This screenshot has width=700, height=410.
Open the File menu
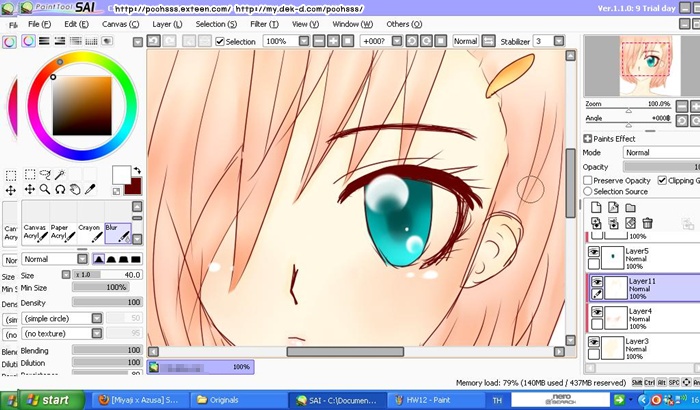tap(39, 24)
